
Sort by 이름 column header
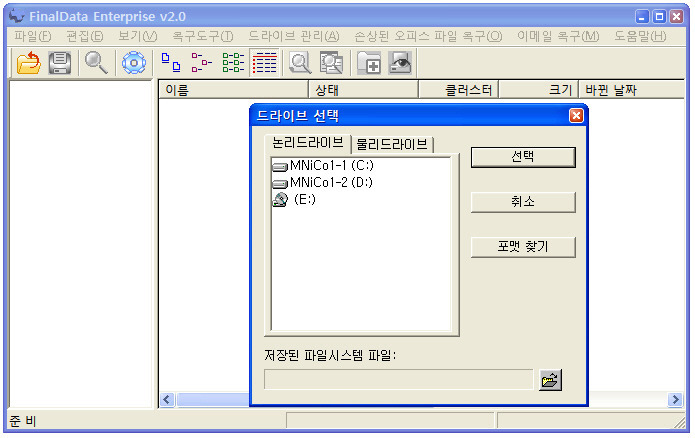pyautogui.click(x=233, y=90)
